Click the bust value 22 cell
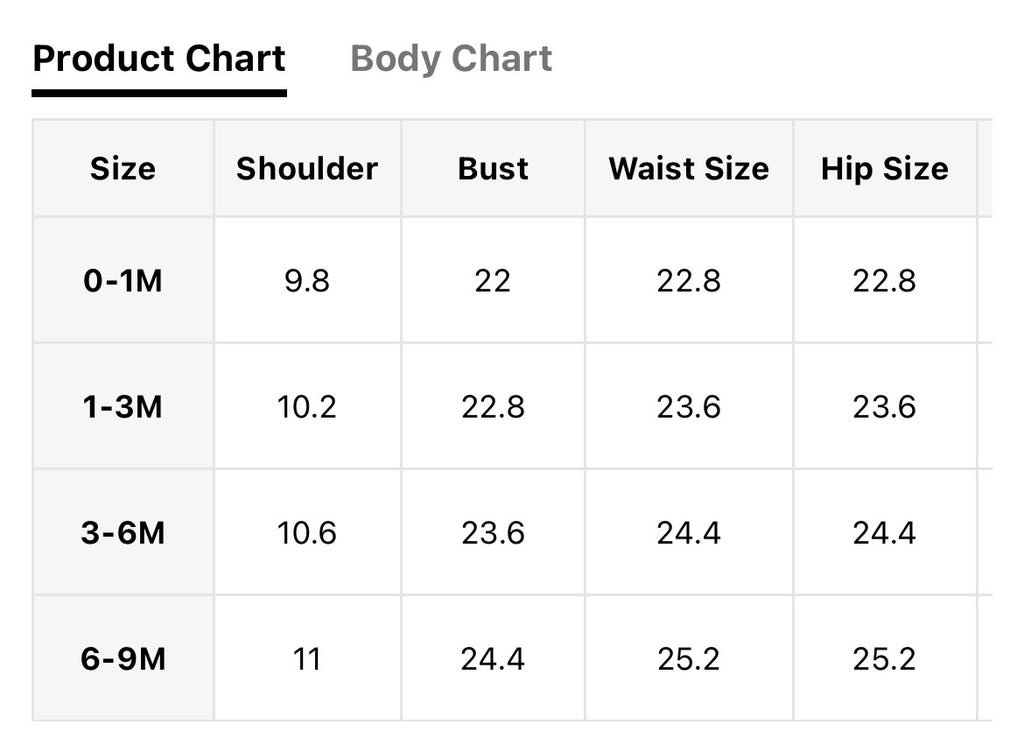Viewport: 1024px width, 731px height. pyautogui.click(x=493, y=281)
